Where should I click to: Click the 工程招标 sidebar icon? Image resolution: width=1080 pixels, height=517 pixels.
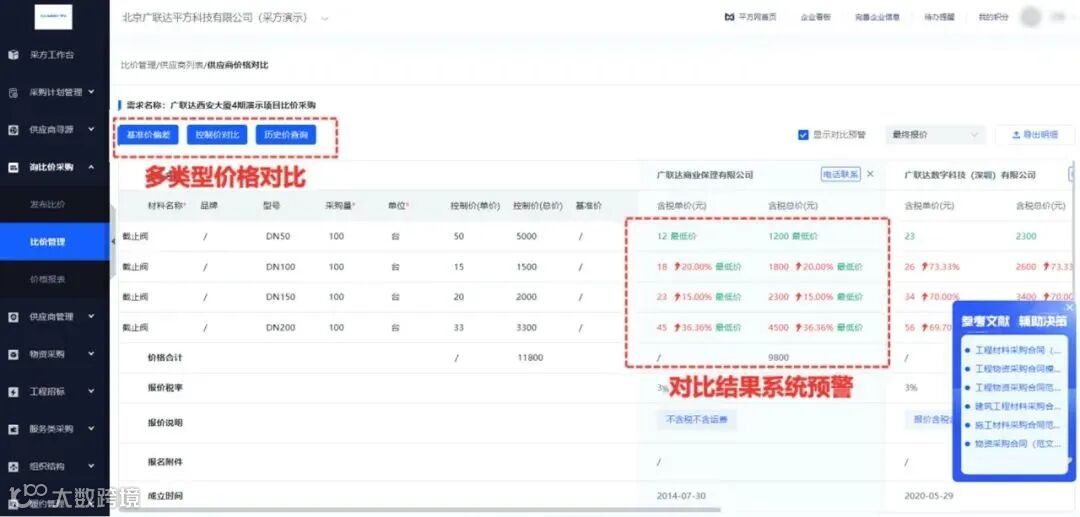point(13,392)
